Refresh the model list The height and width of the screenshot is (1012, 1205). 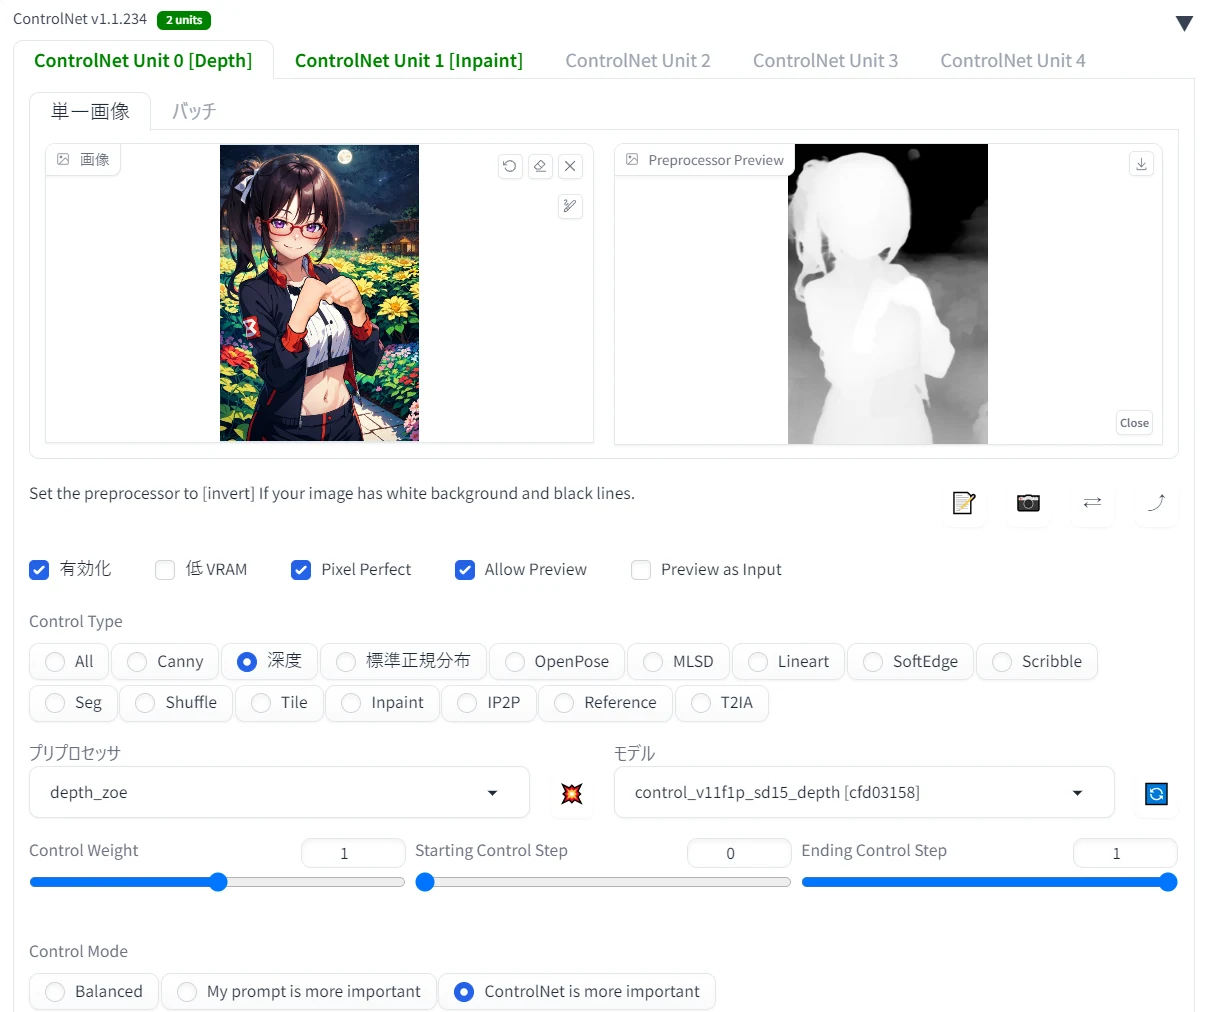click(x=1156, y=793)
